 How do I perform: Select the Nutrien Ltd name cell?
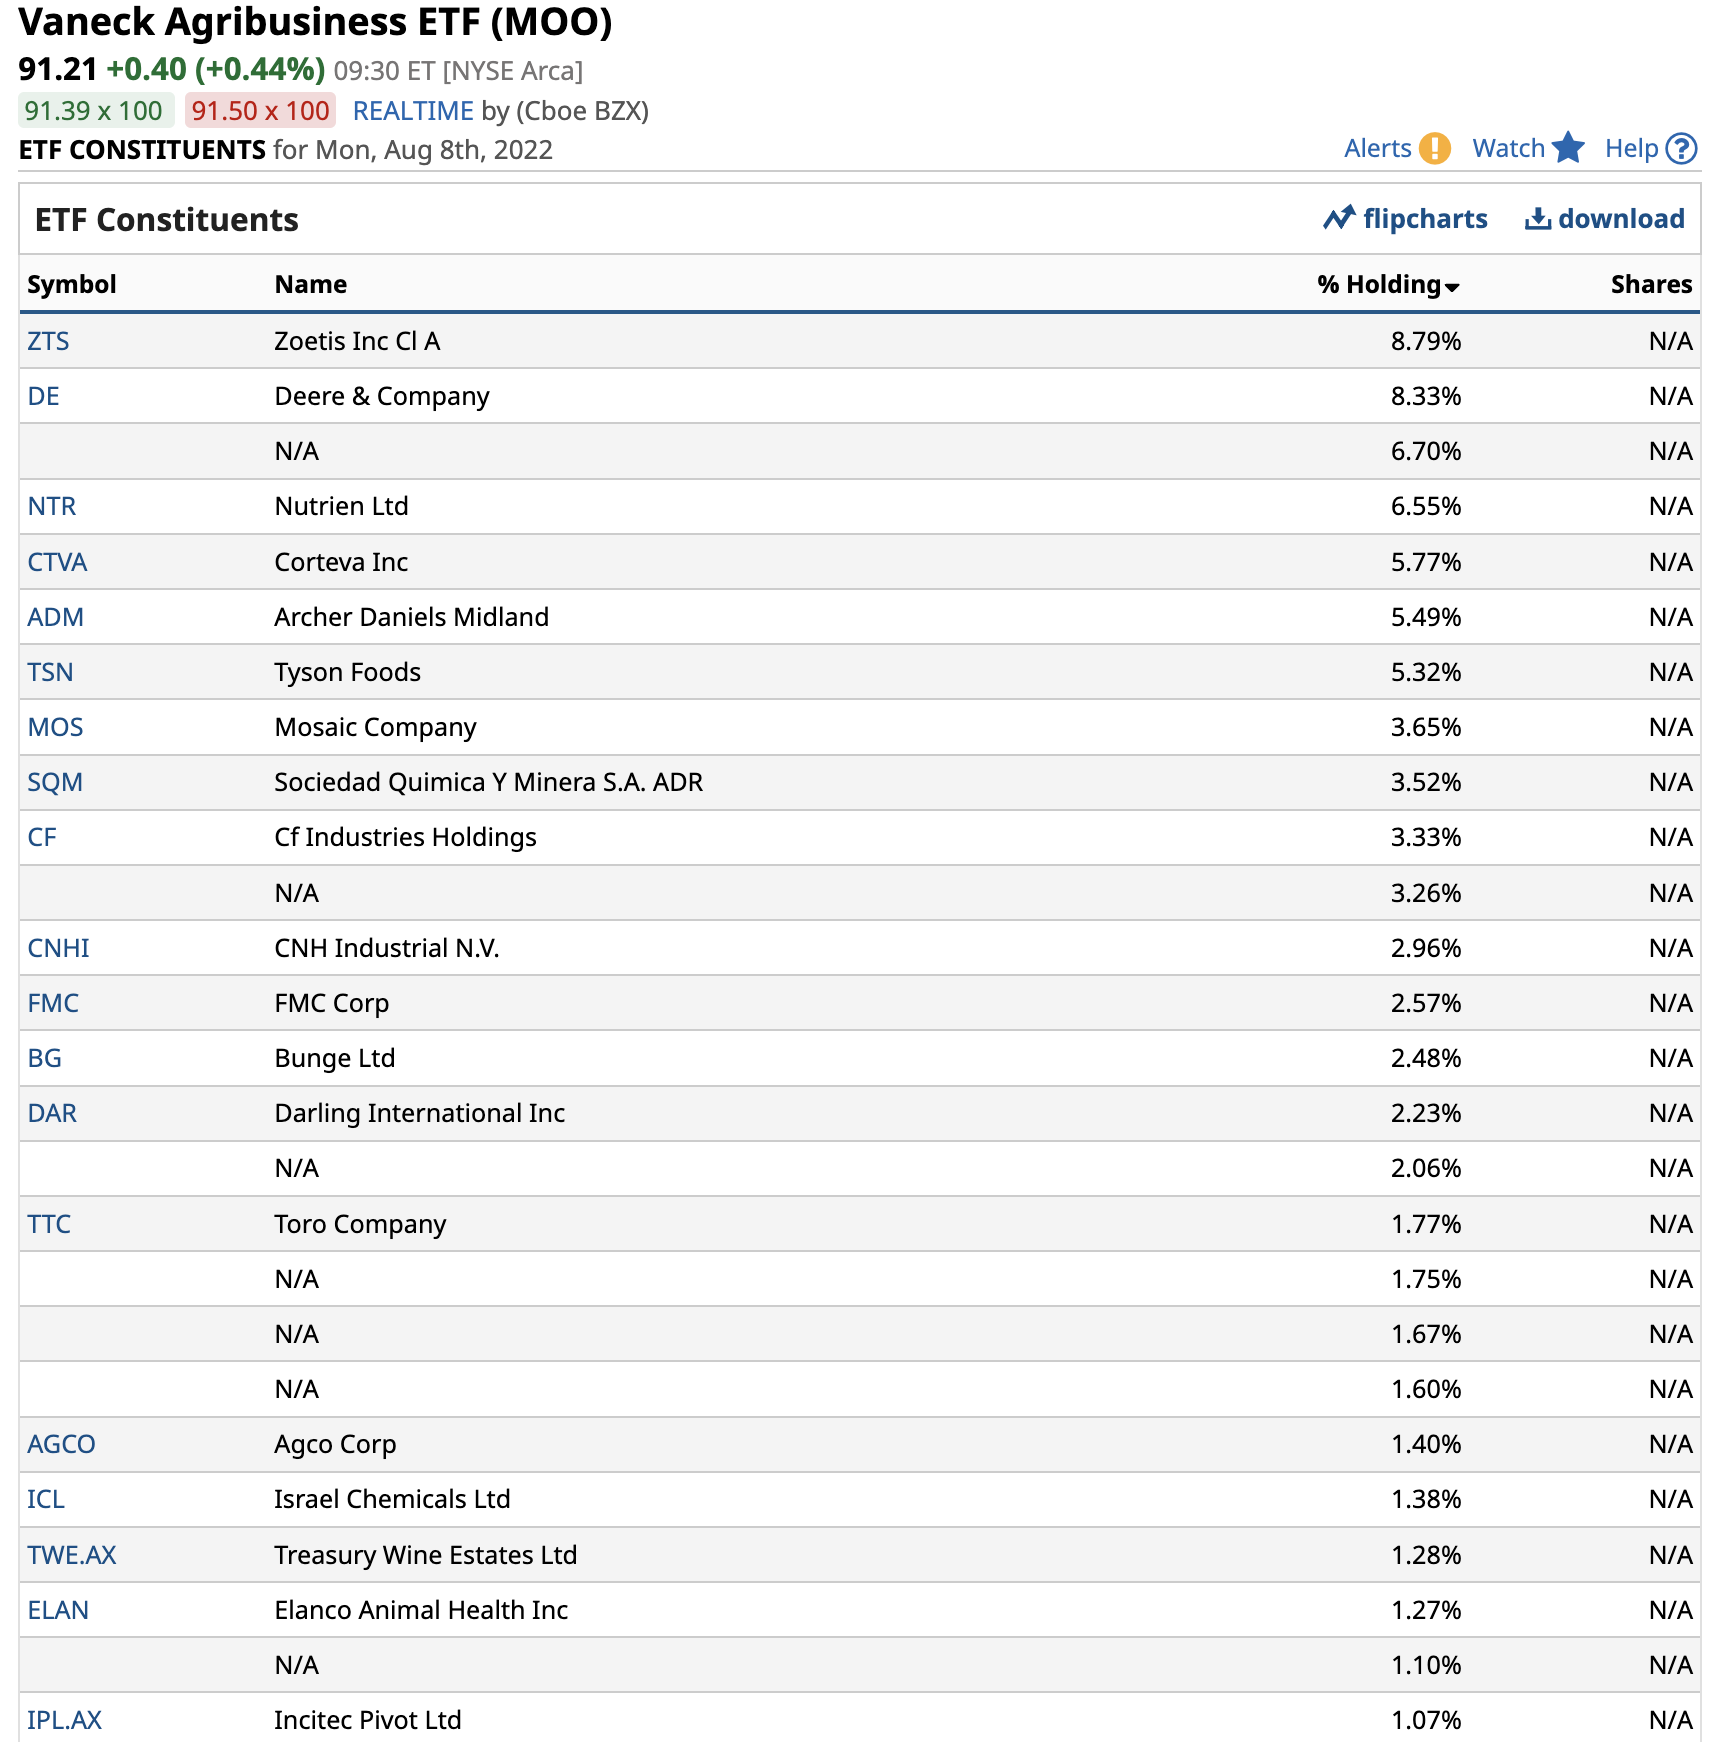coord(342,506)
